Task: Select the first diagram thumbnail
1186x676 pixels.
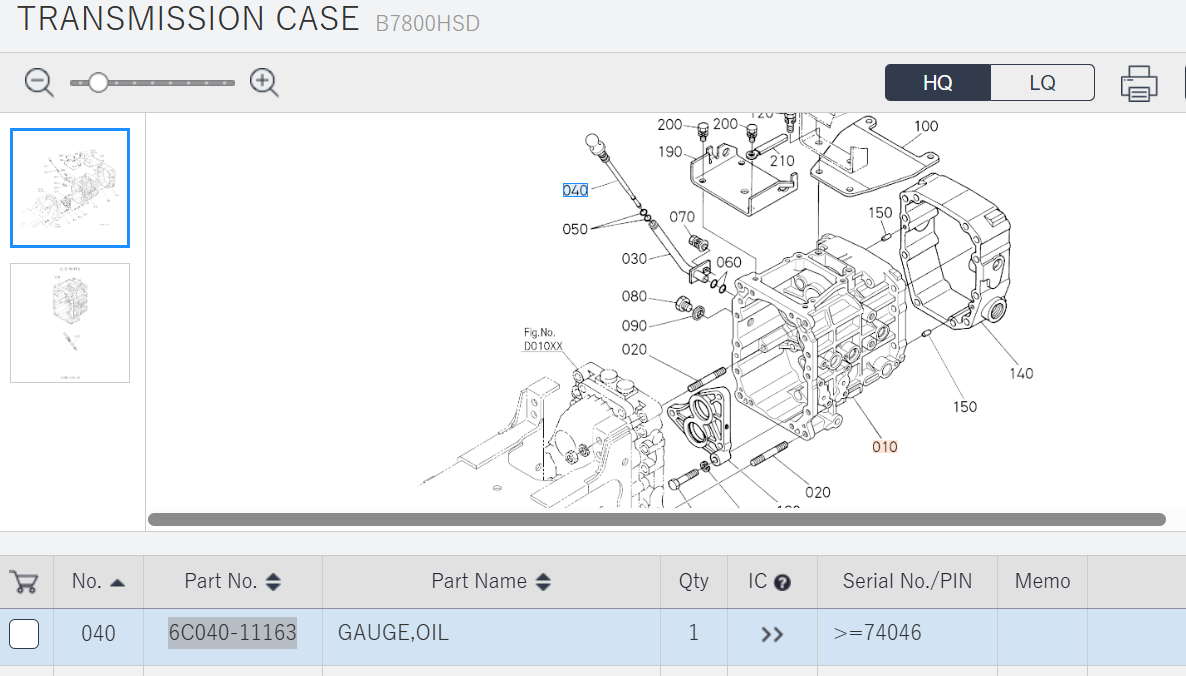Action: [x=70, y=188]
